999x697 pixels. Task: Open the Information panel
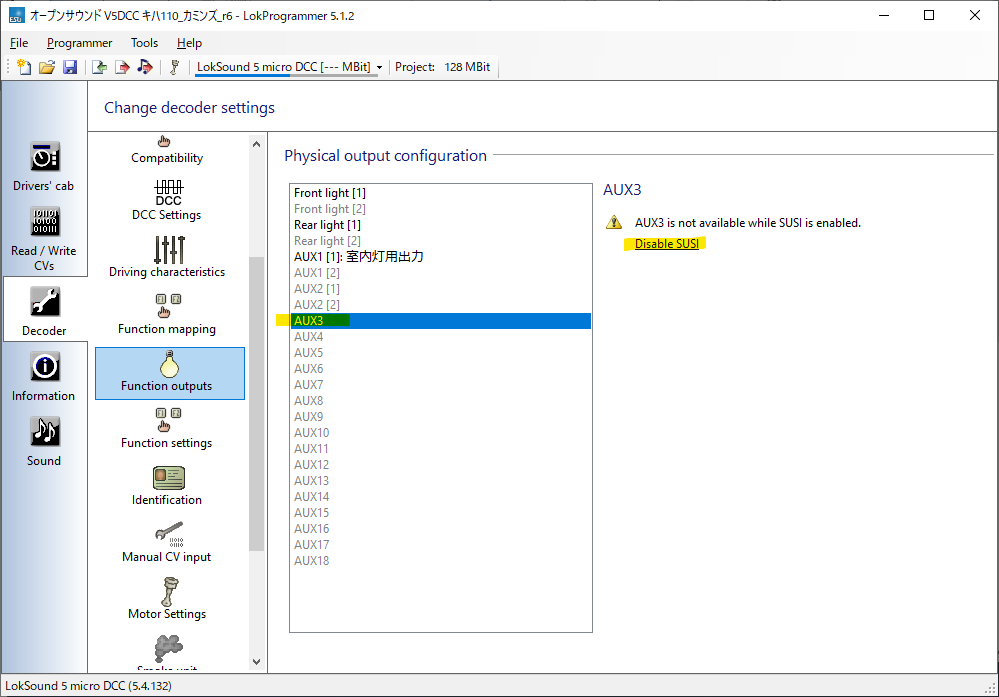coord(44,377)
